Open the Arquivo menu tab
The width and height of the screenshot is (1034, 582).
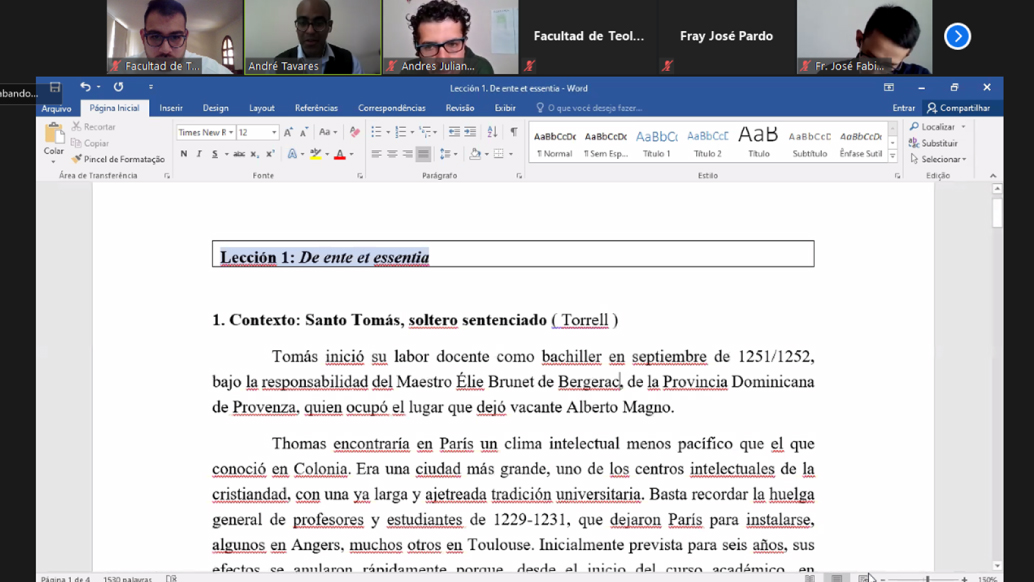[57, 108]
